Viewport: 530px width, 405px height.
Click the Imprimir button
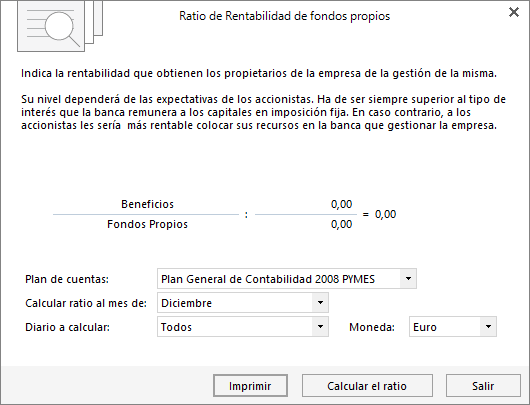[250, 386]
